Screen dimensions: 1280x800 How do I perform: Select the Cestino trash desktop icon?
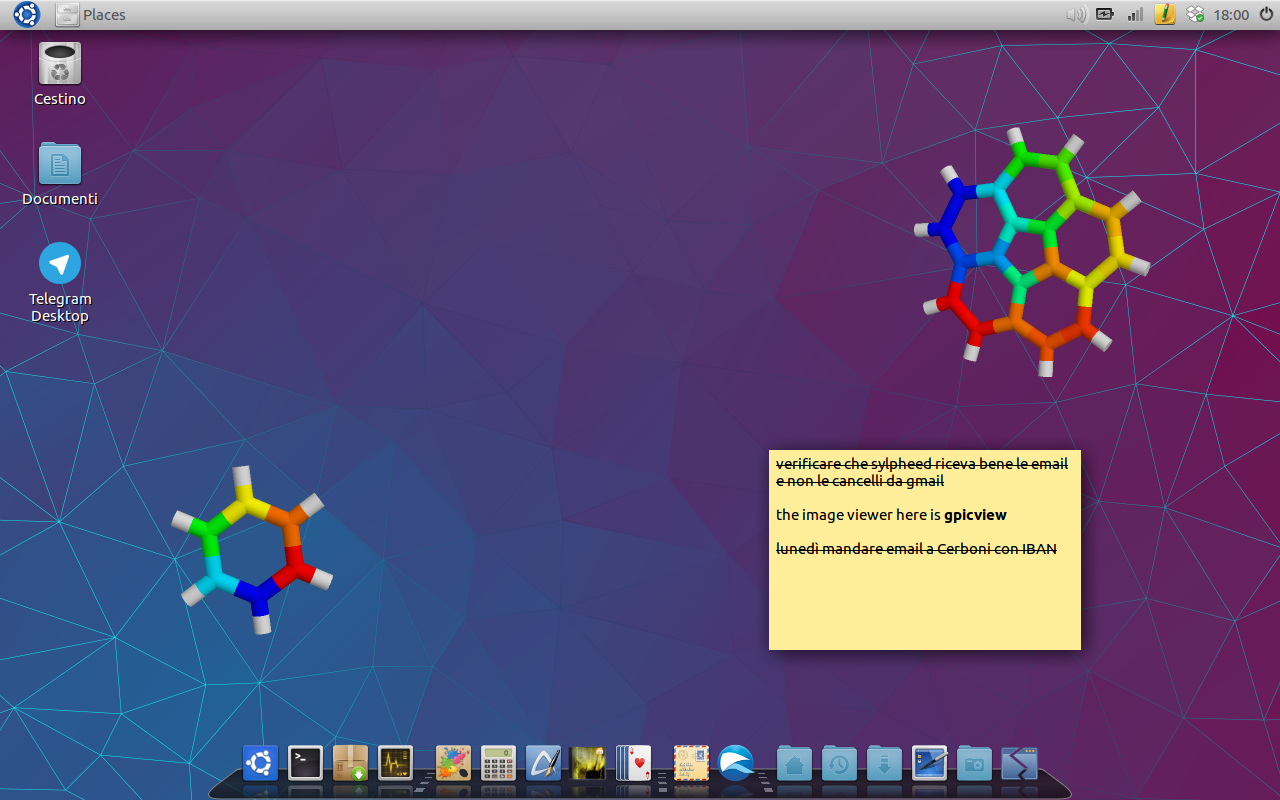(x=60, y=74)
